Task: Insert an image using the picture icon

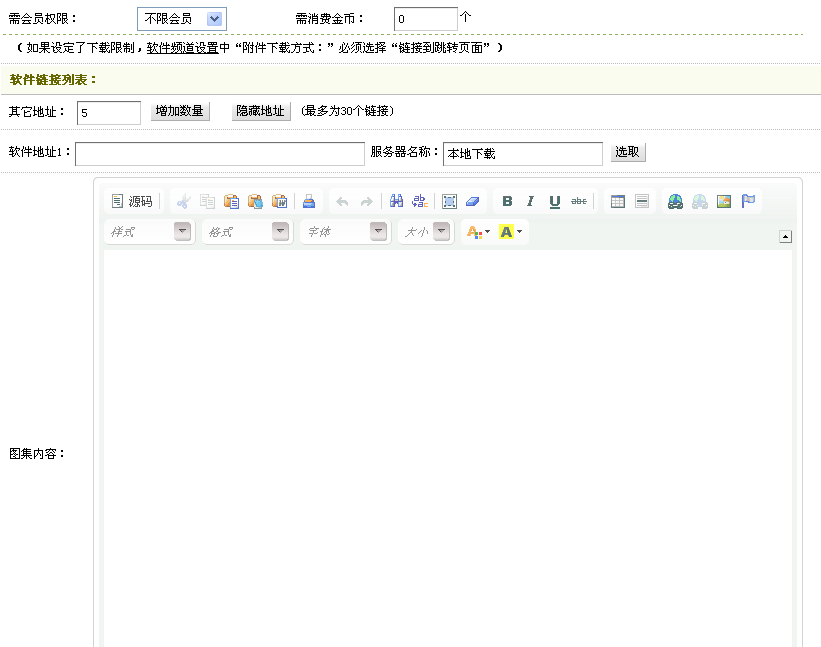Action: 724,201
